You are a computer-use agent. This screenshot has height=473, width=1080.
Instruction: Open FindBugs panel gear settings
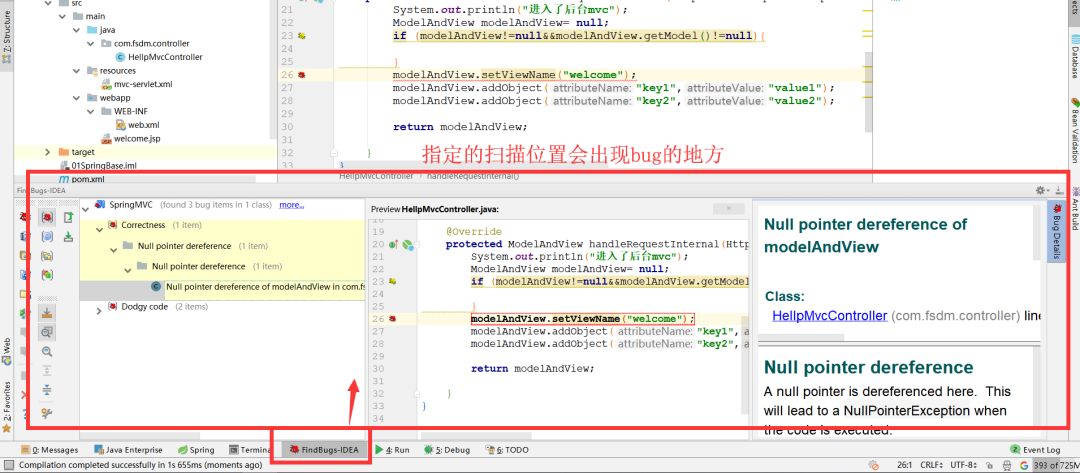pyautogui.click(x=1040, y=190)
